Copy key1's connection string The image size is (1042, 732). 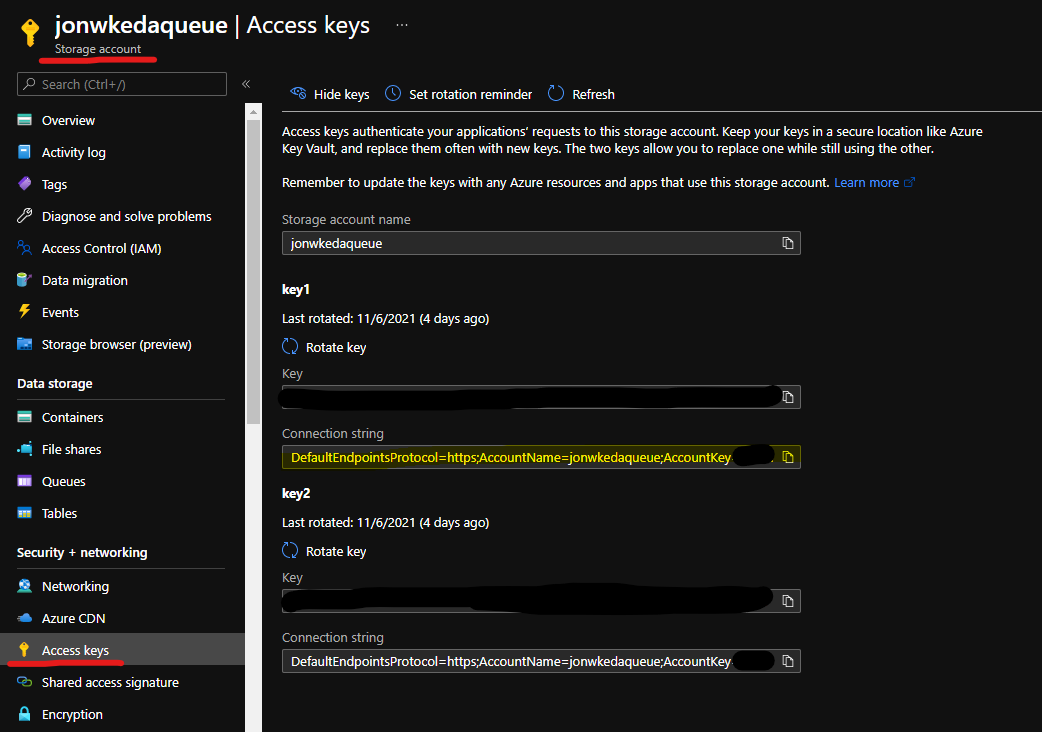coord(789,456)
